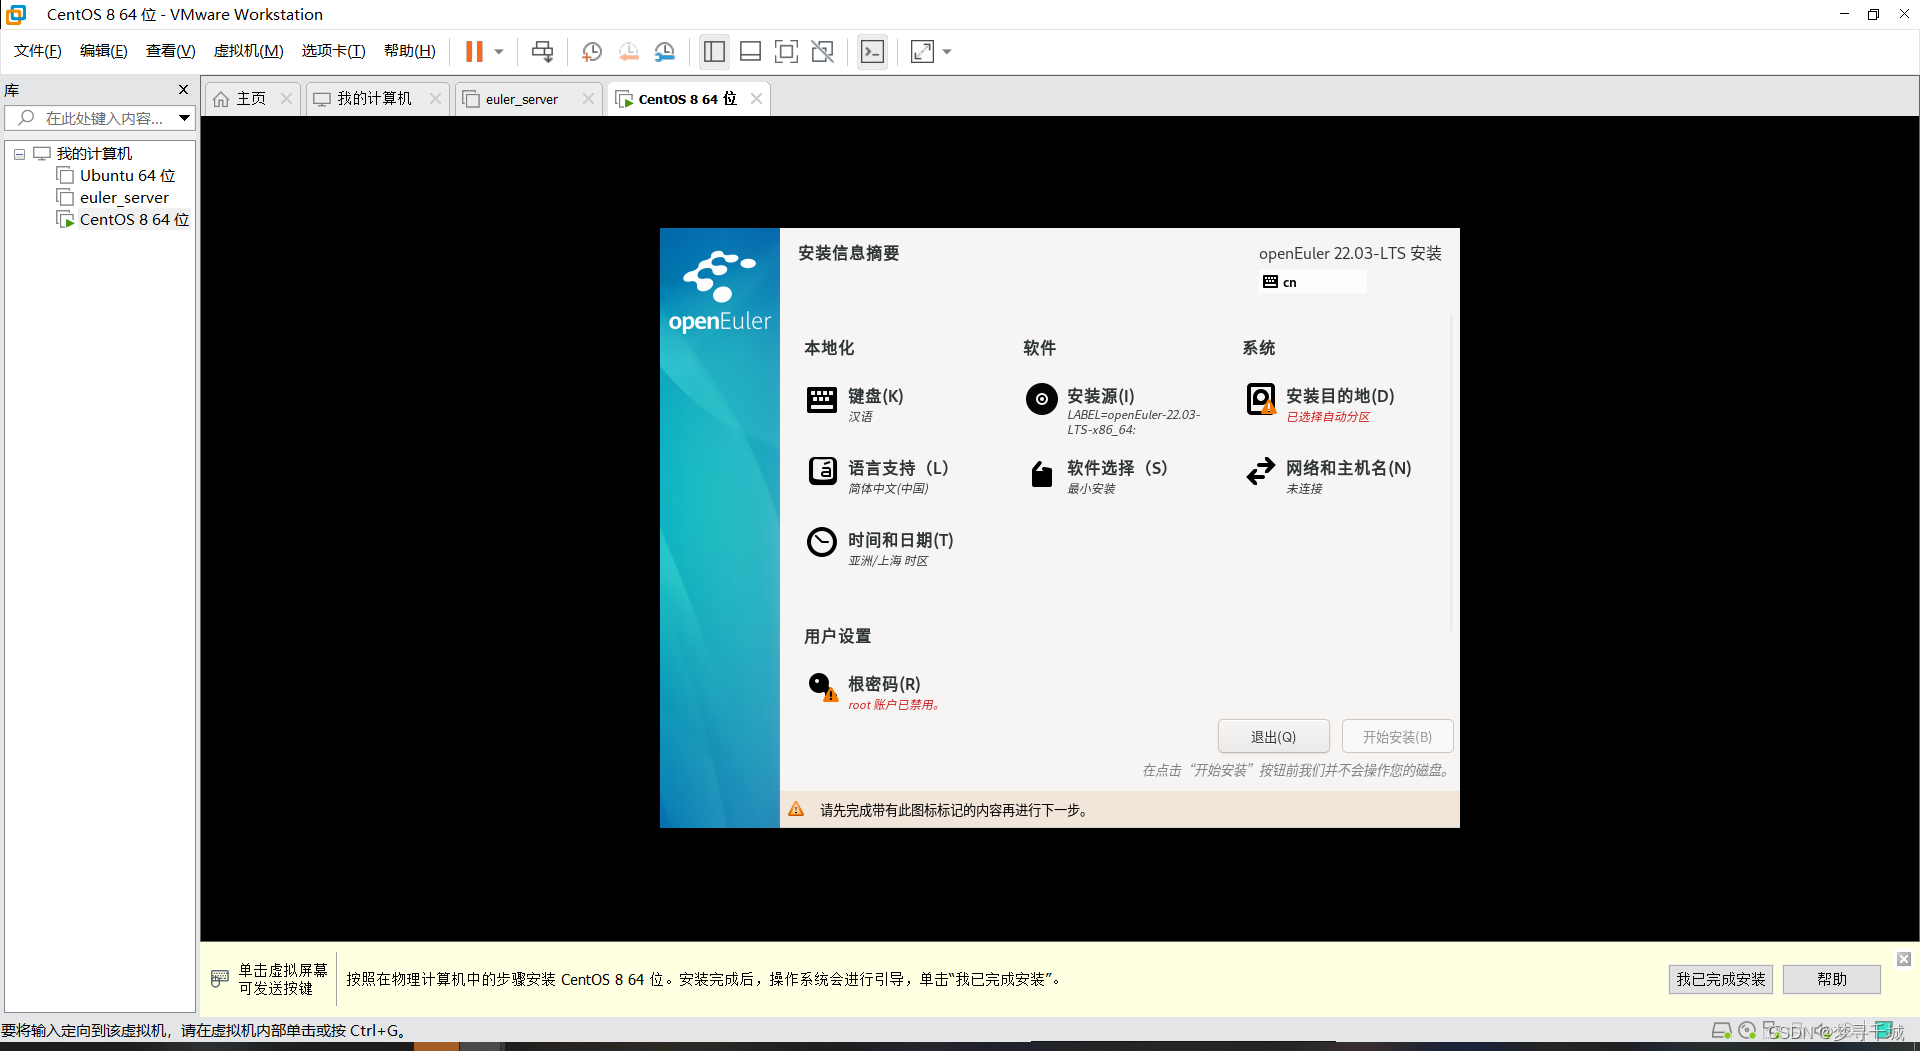1920x1051 pixels.
Task: Close the installation hint bar
Action: click(x=1904, y=959)
